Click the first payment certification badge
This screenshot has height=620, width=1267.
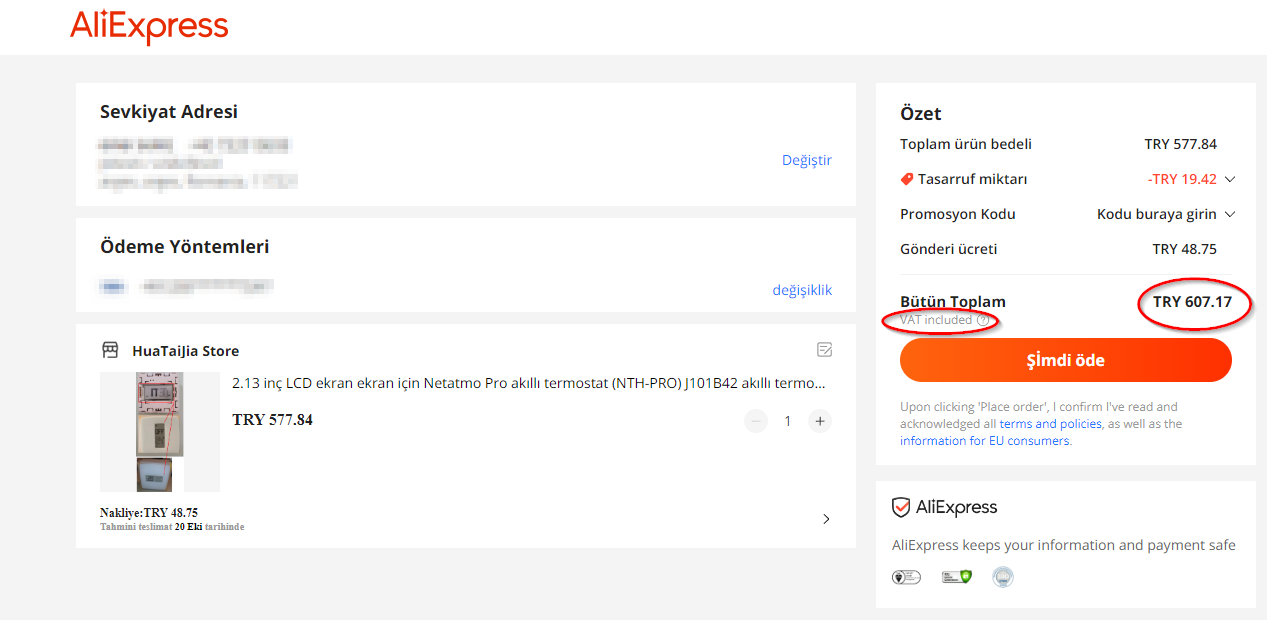[906, 577]
